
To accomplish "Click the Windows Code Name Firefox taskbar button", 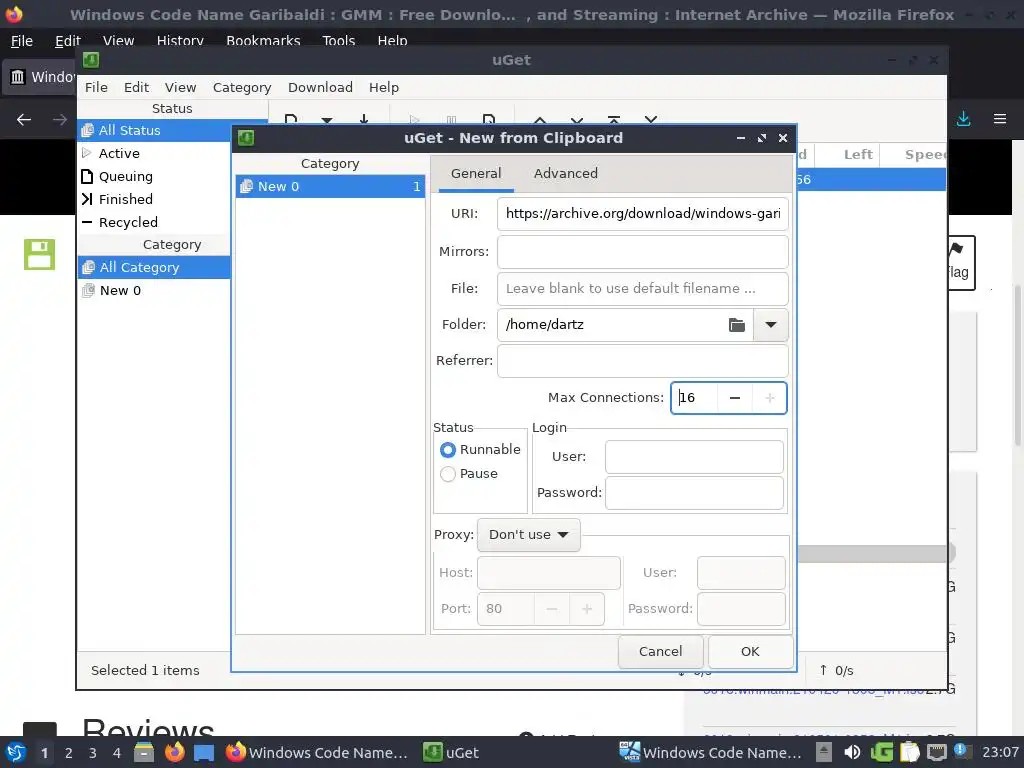I will 317,753.
